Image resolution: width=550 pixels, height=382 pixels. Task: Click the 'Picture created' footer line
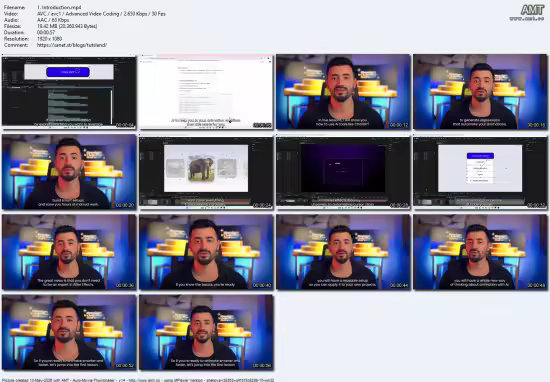pyautogui.click(x=138, y=380)
